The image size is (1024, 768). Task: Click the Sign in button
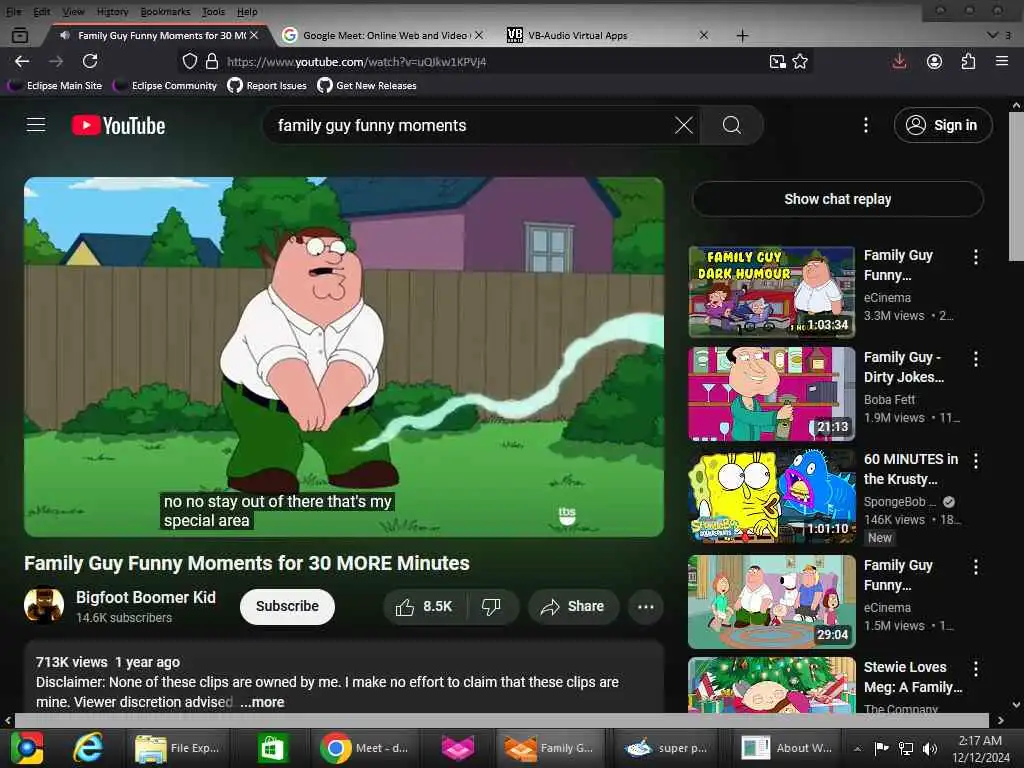point(942,125)
